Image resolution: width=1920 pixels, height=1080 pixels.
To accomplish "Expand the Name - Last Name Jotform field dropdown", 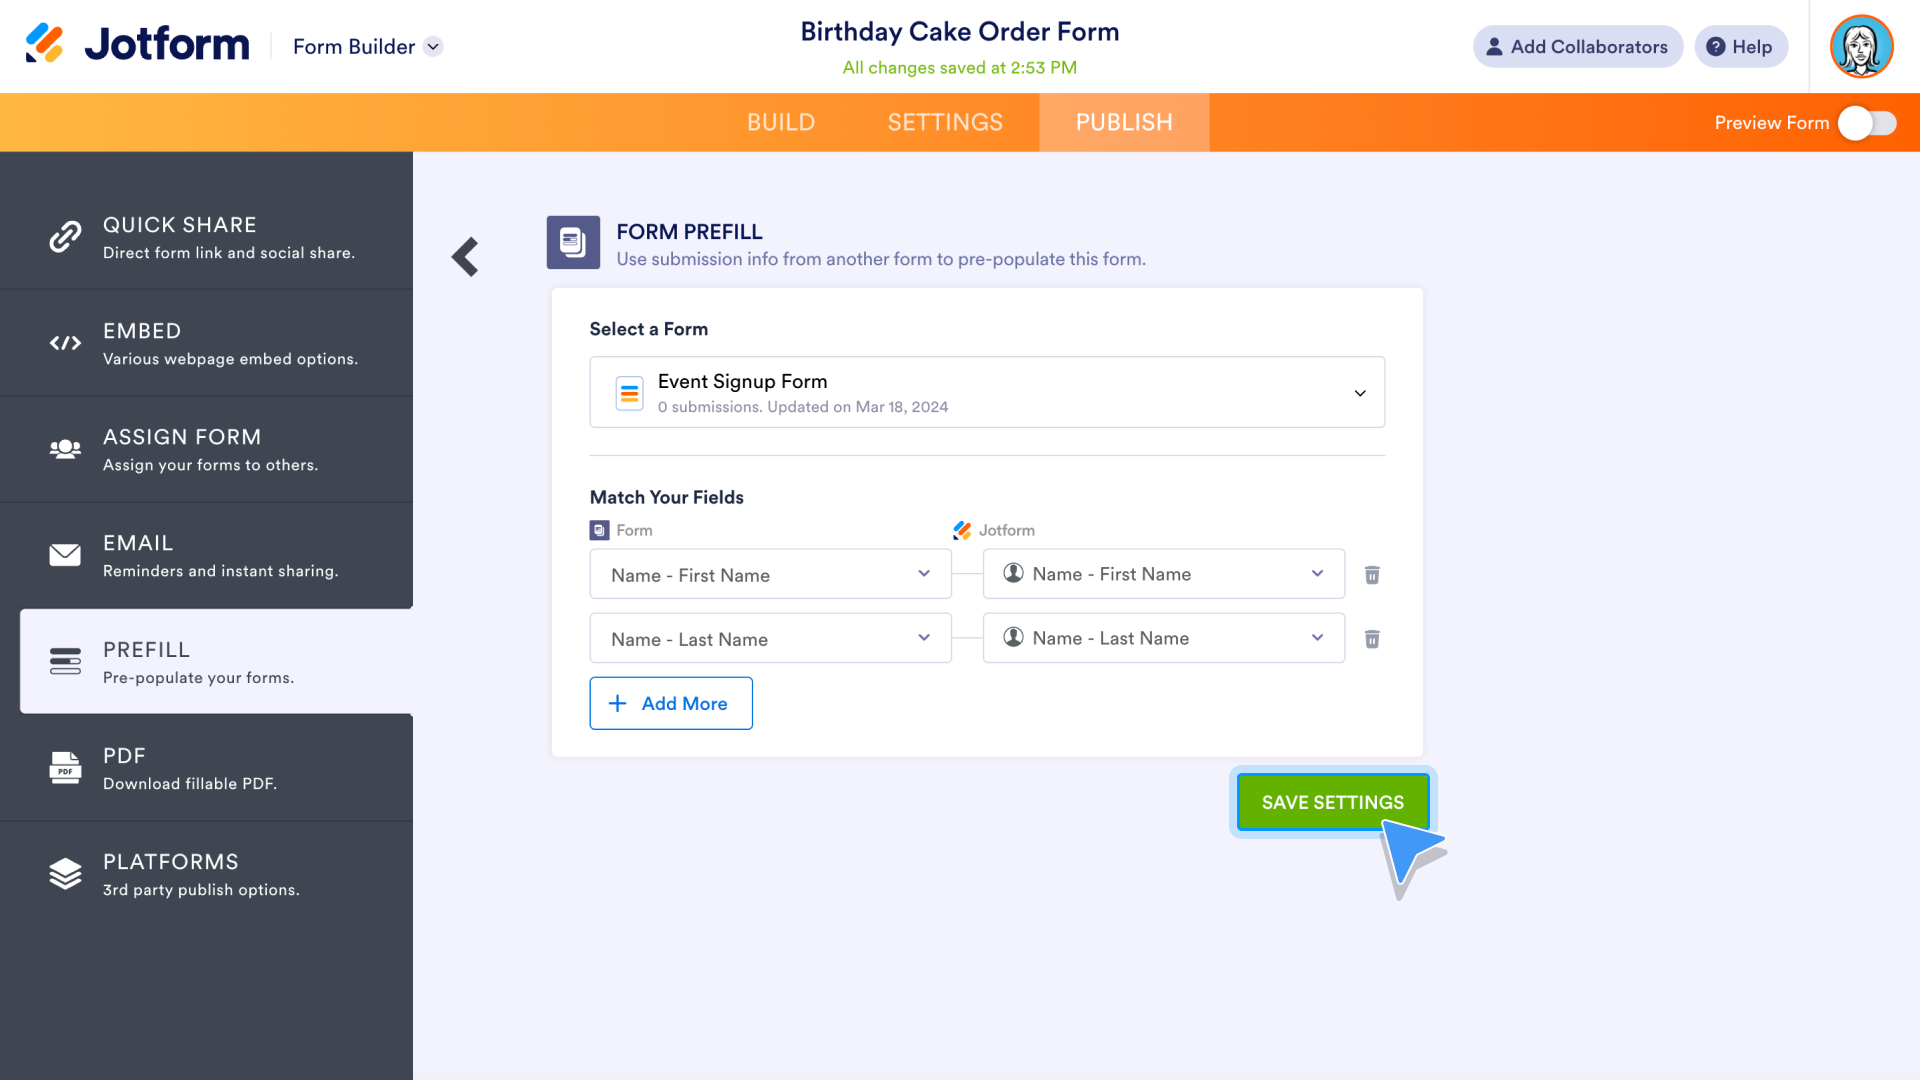I will pyautogui.click(x=1316, y=637).
